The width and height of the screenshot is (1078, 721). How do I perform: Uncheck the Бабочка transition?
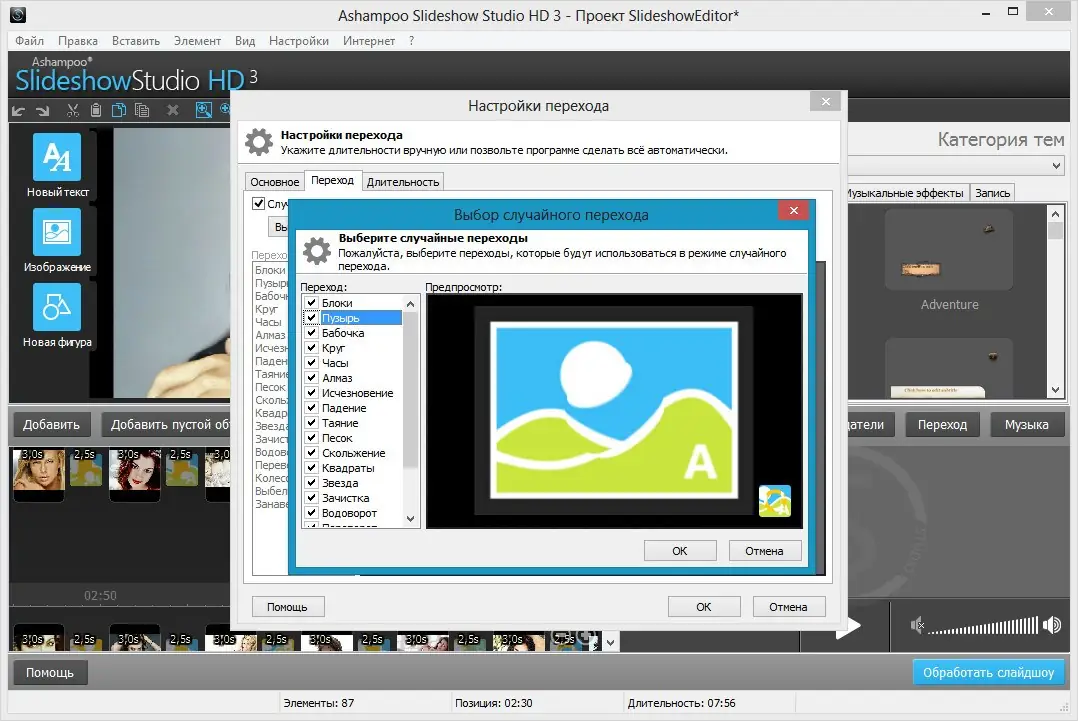(x=311, y=333)
